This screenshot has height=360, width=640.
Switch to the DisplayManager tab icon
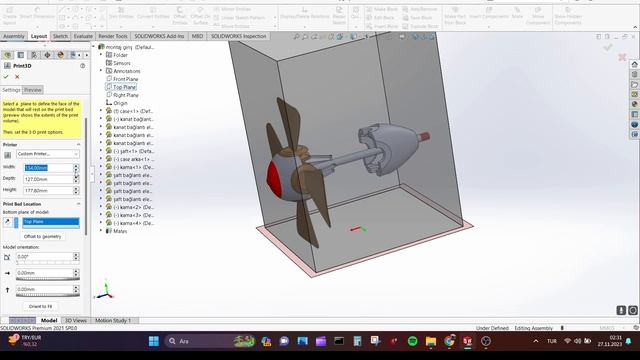[60, 55]
